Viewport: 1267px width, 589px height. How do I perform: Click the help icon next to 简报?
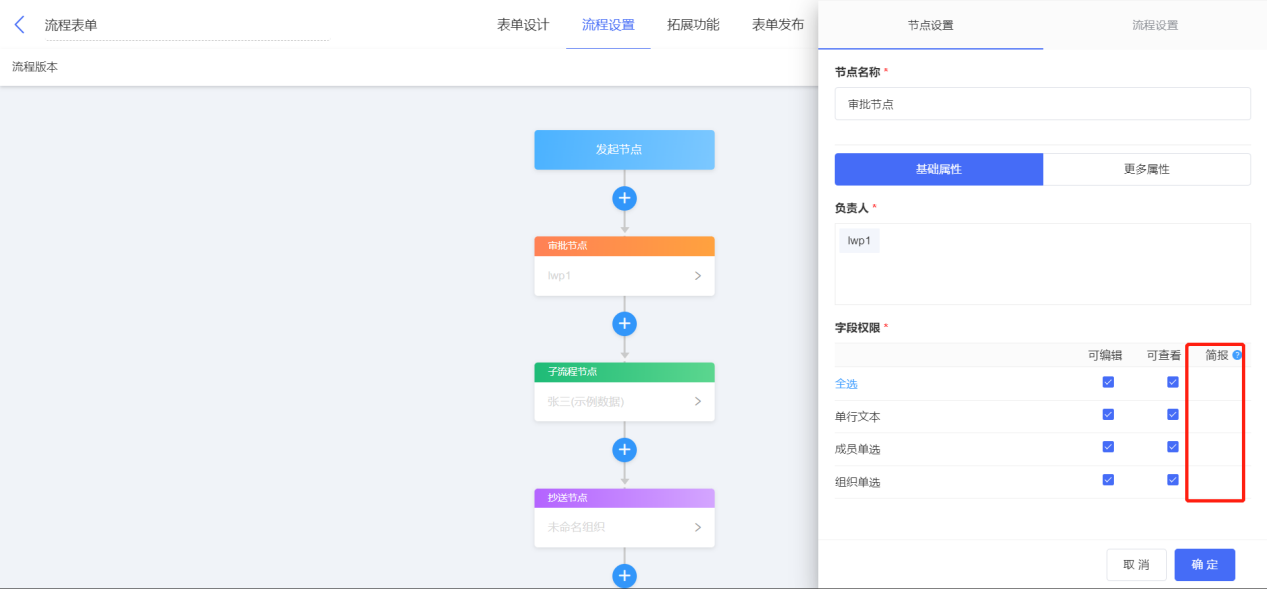tap(1237, 355)
